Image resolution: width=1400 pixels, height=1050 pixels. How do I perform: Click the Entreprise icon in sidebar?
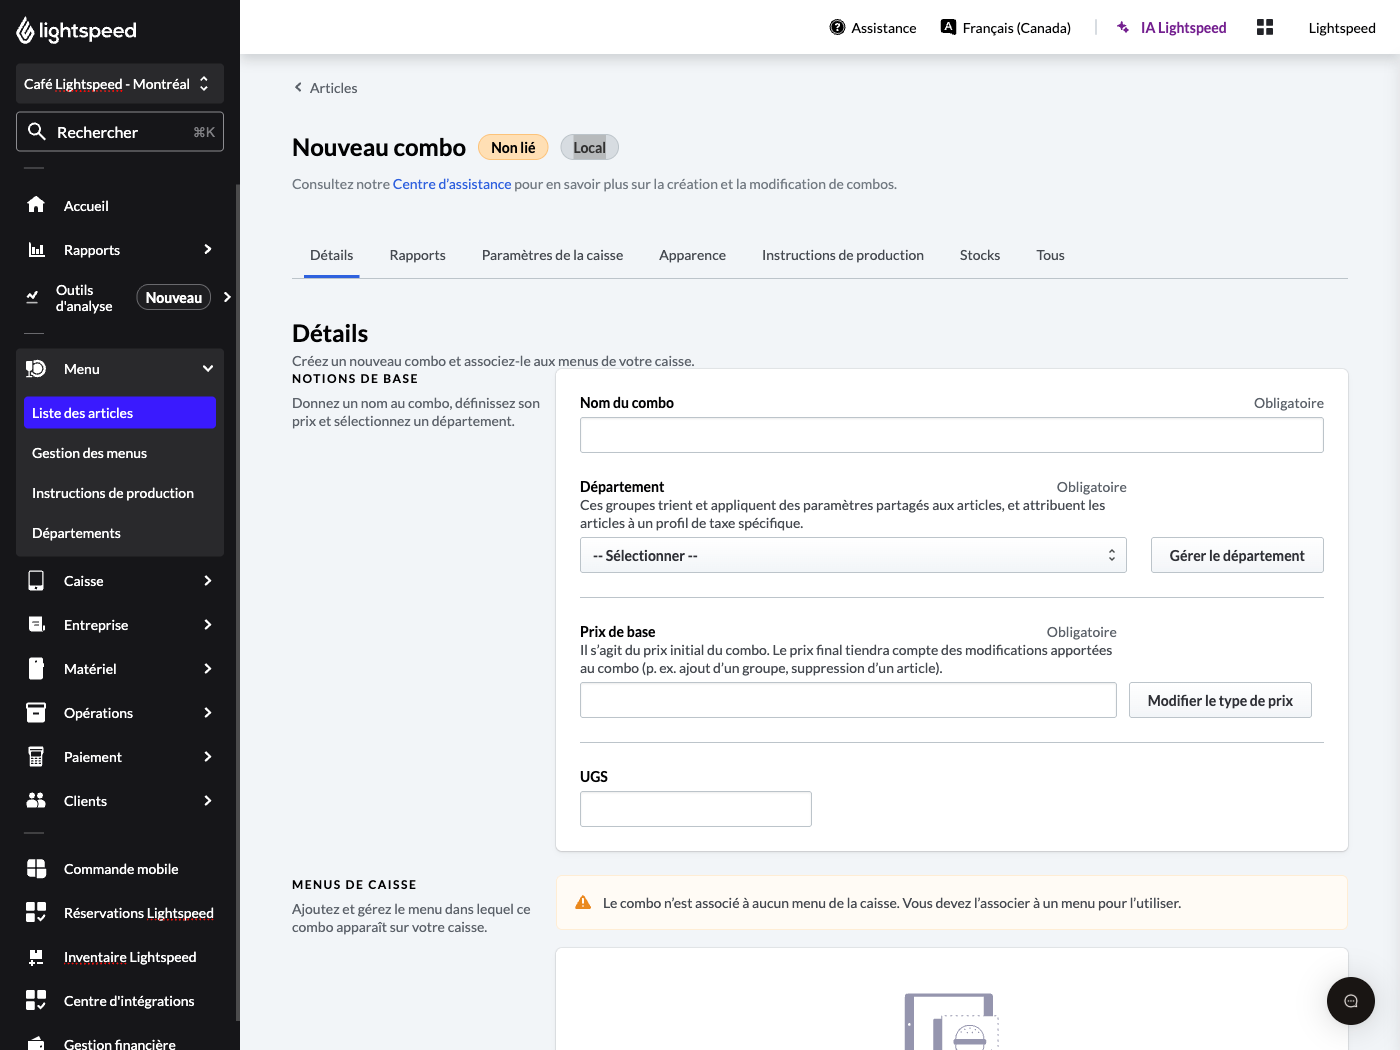coord(36,625)
